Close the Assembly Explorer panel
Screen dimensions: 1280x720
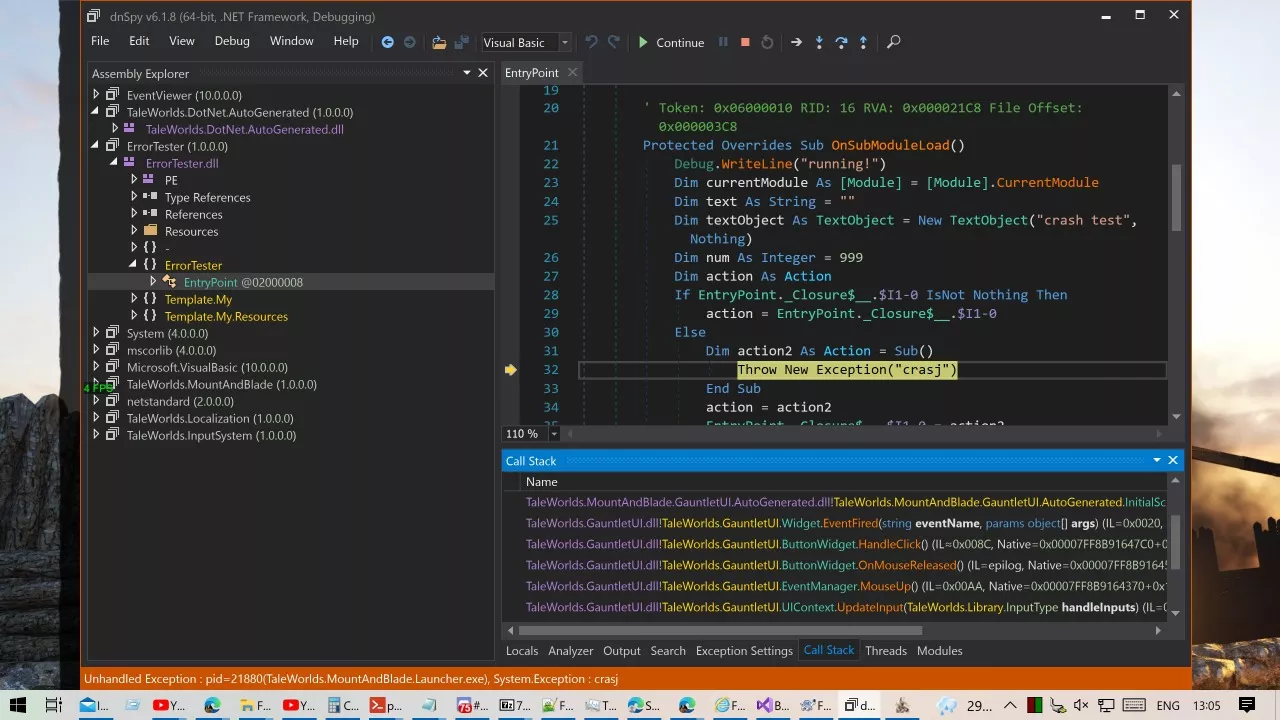(483, 73)
